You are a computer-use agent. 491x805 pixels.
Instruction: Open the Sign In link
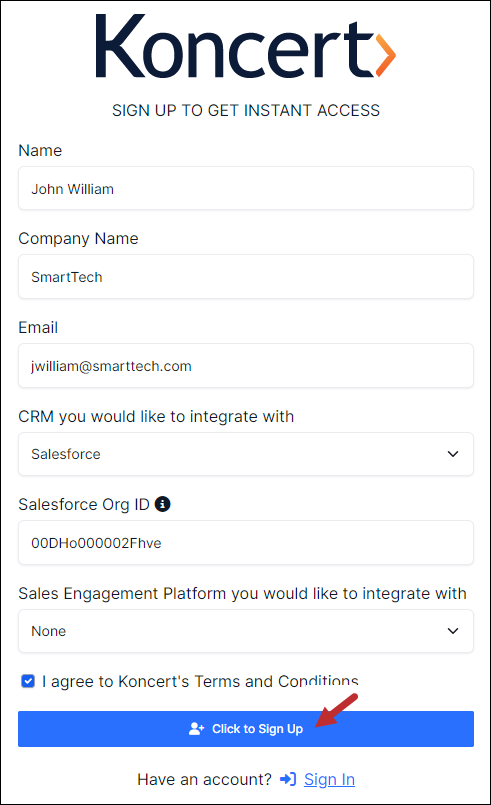coord(329,779)
